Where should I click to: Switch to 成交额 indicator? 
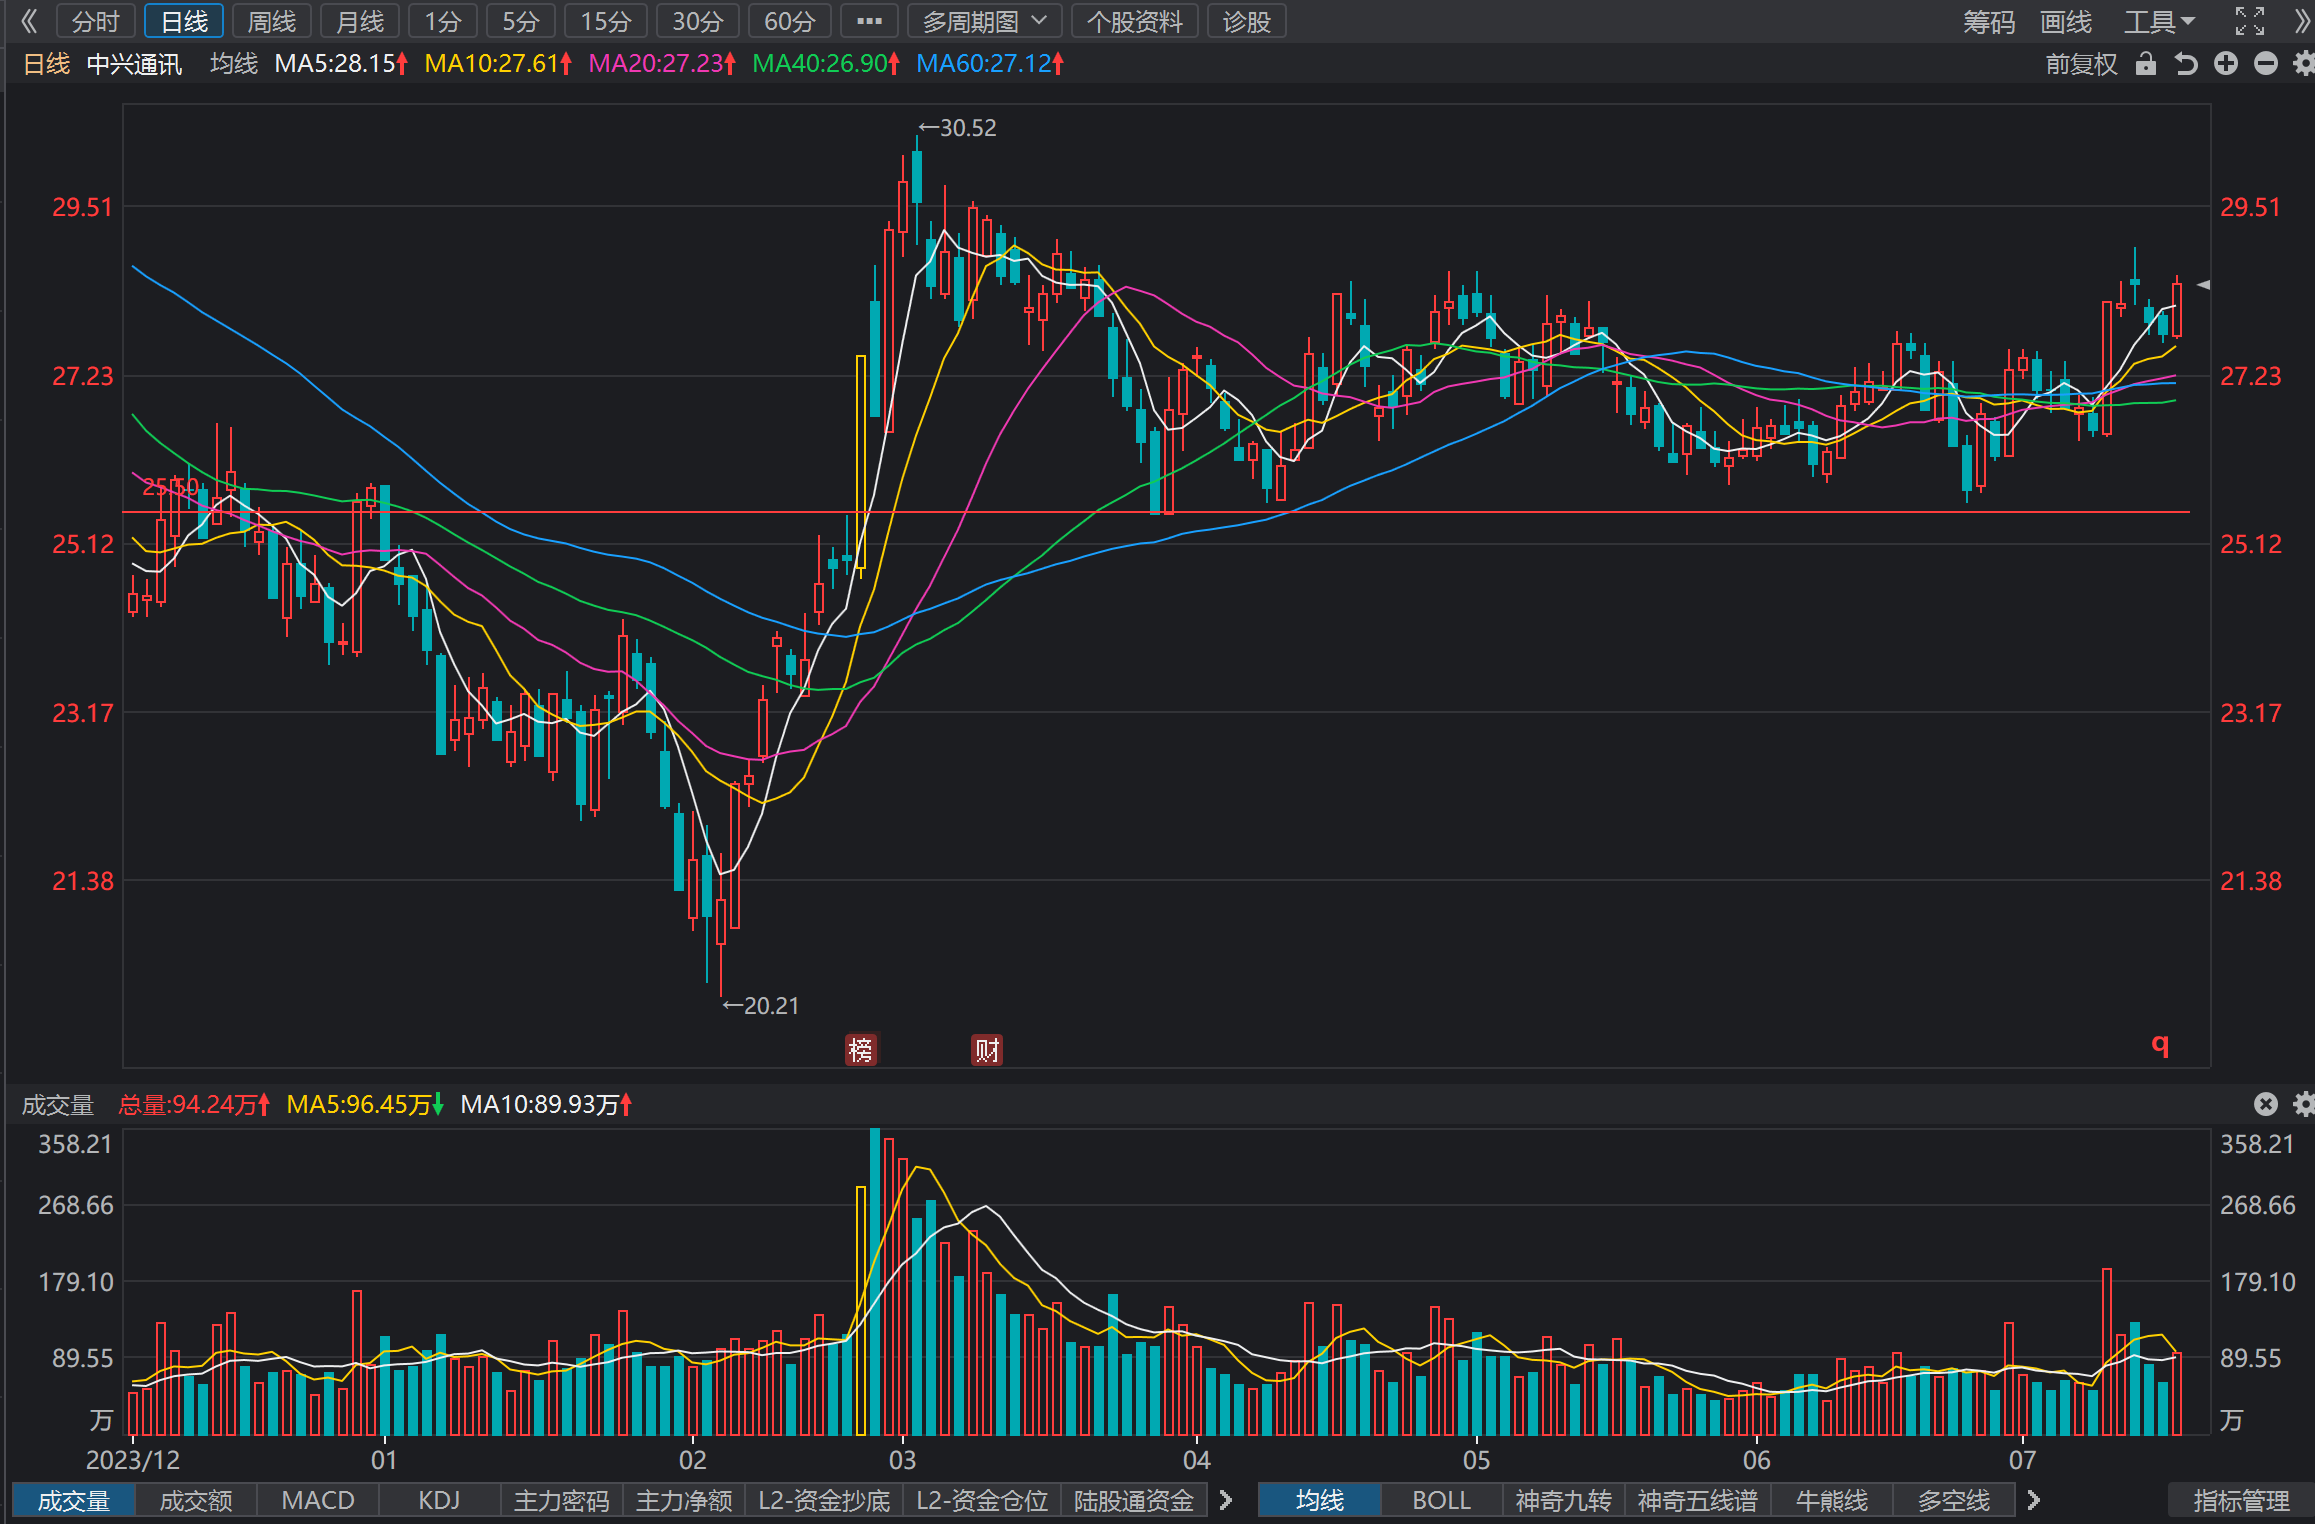point(196,1500)
